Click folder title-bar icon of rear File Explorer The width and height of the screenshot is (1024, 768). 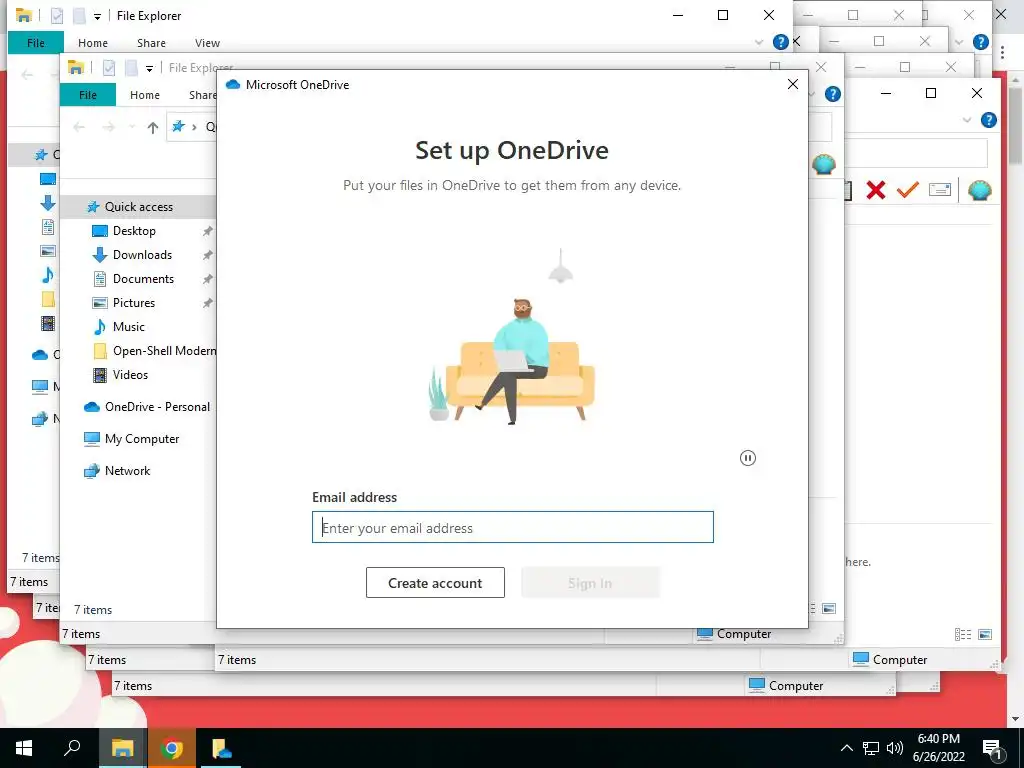pos(24,16)
